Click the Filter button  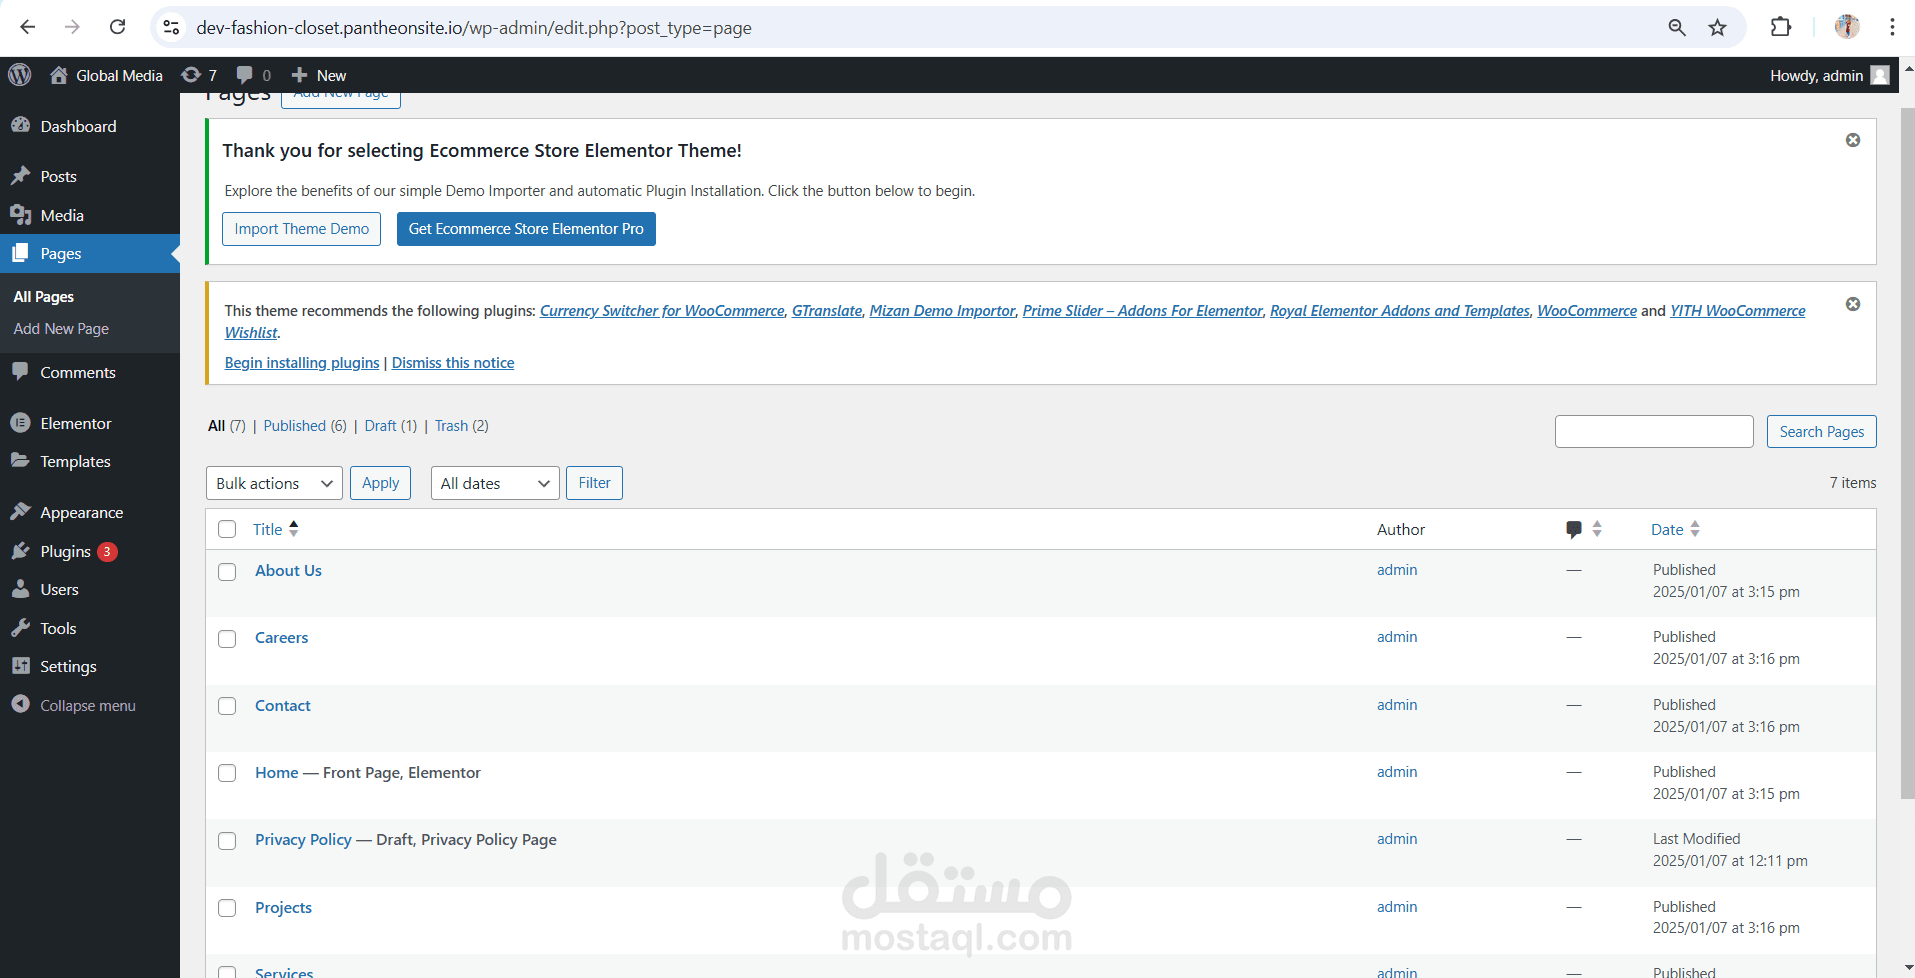pyautogui.click(x=594, y=483)
